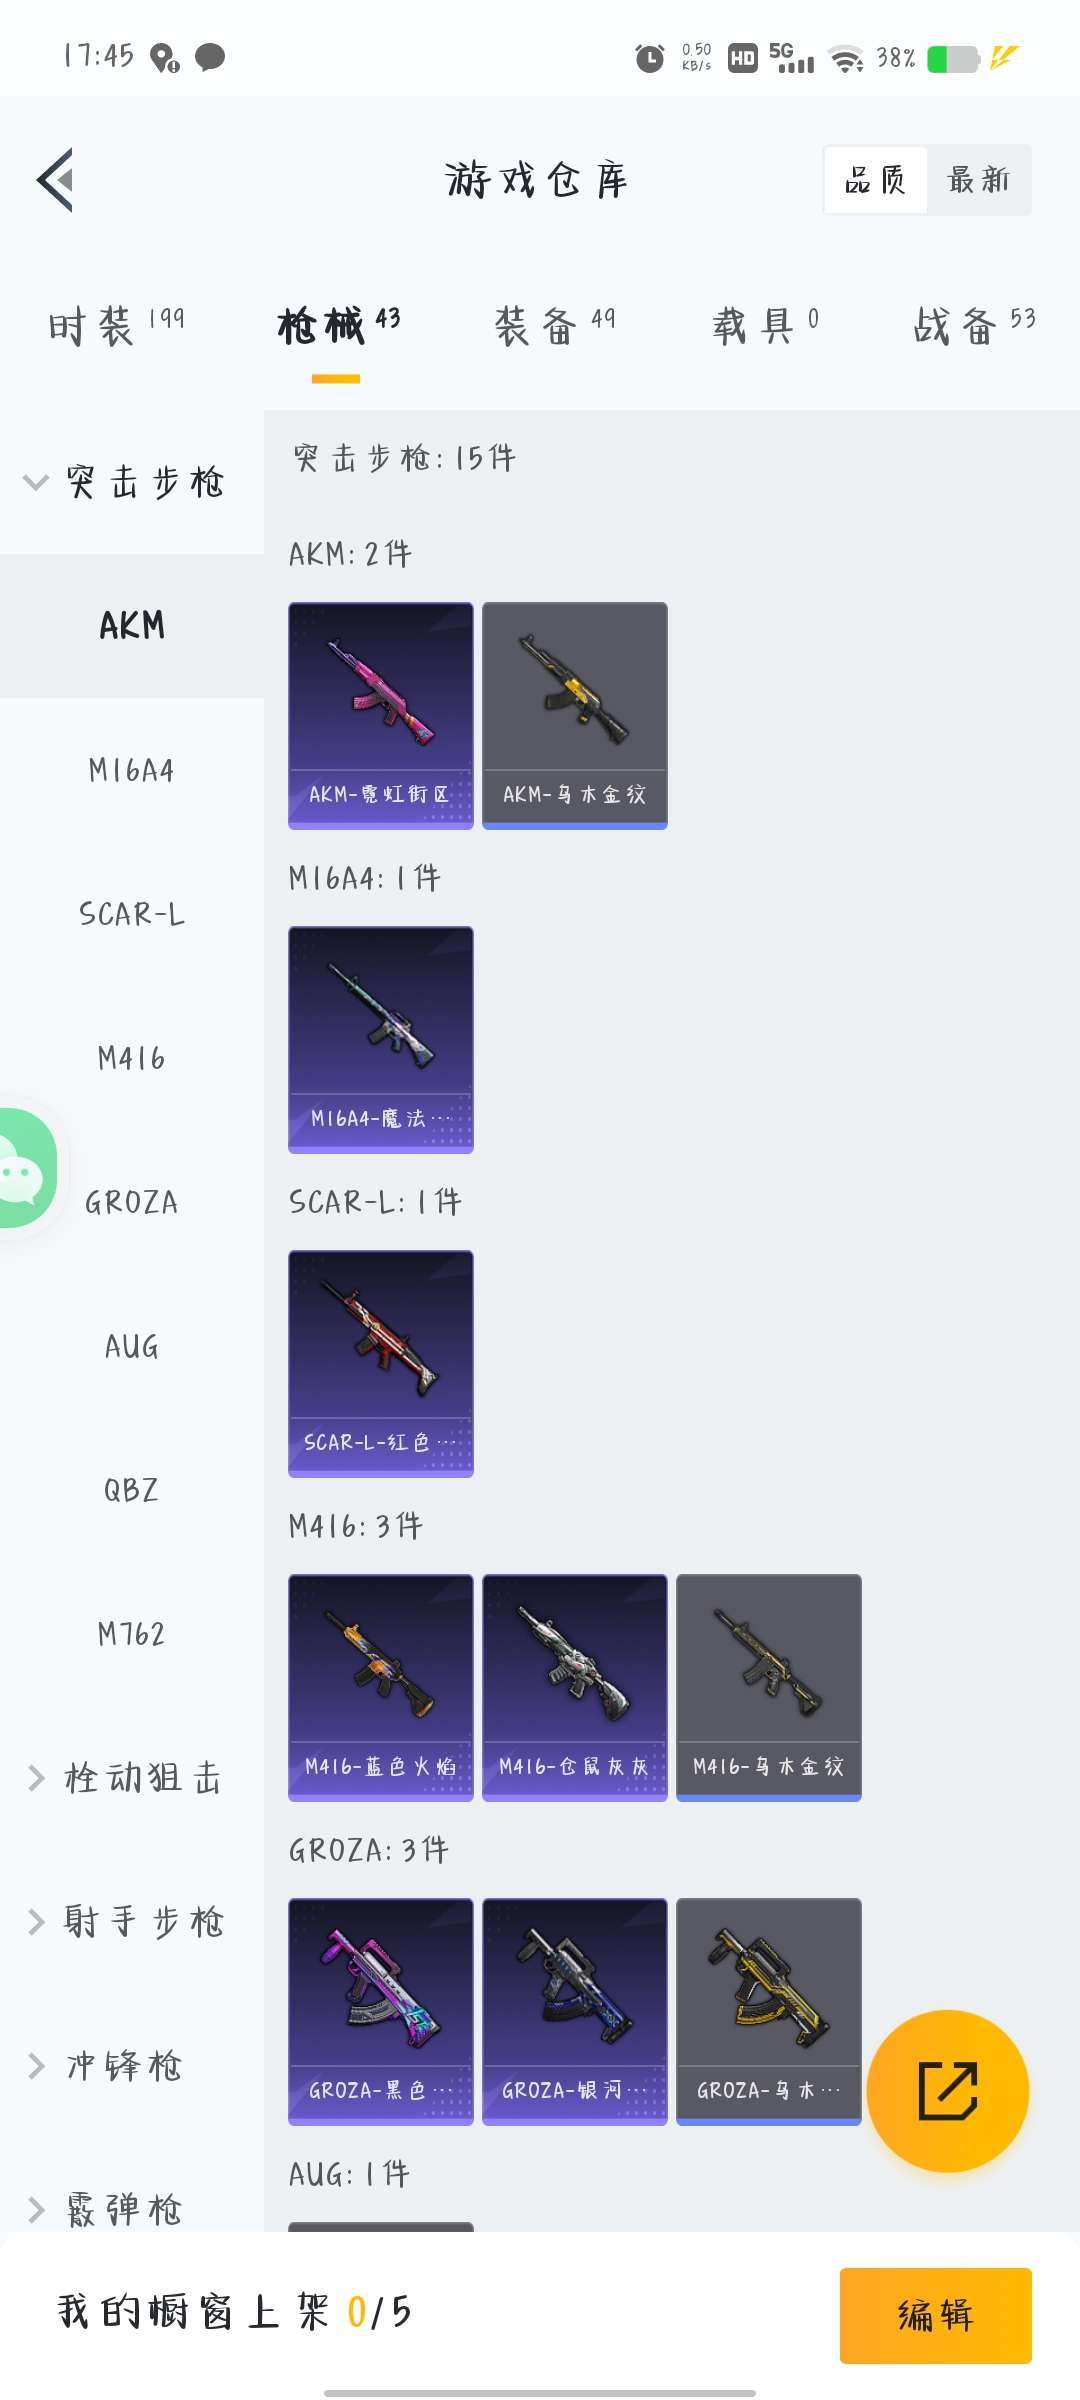This screenshot has height=2400, width=1080.
Task: Tap the orange share floating button
Action: [x=947, y=2091]
